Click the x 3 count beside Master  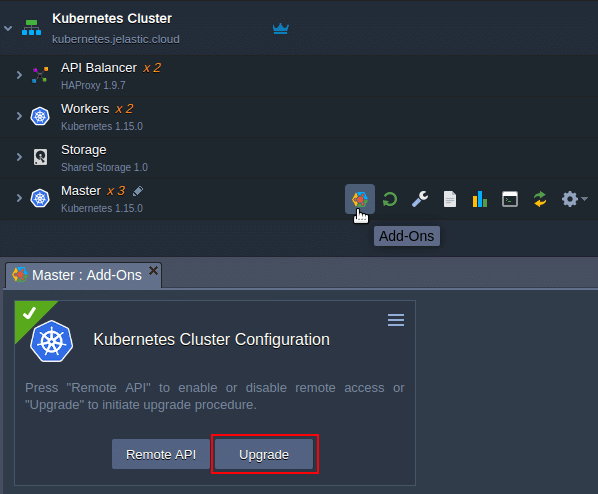pyautogui.click(x=116, y=191)
